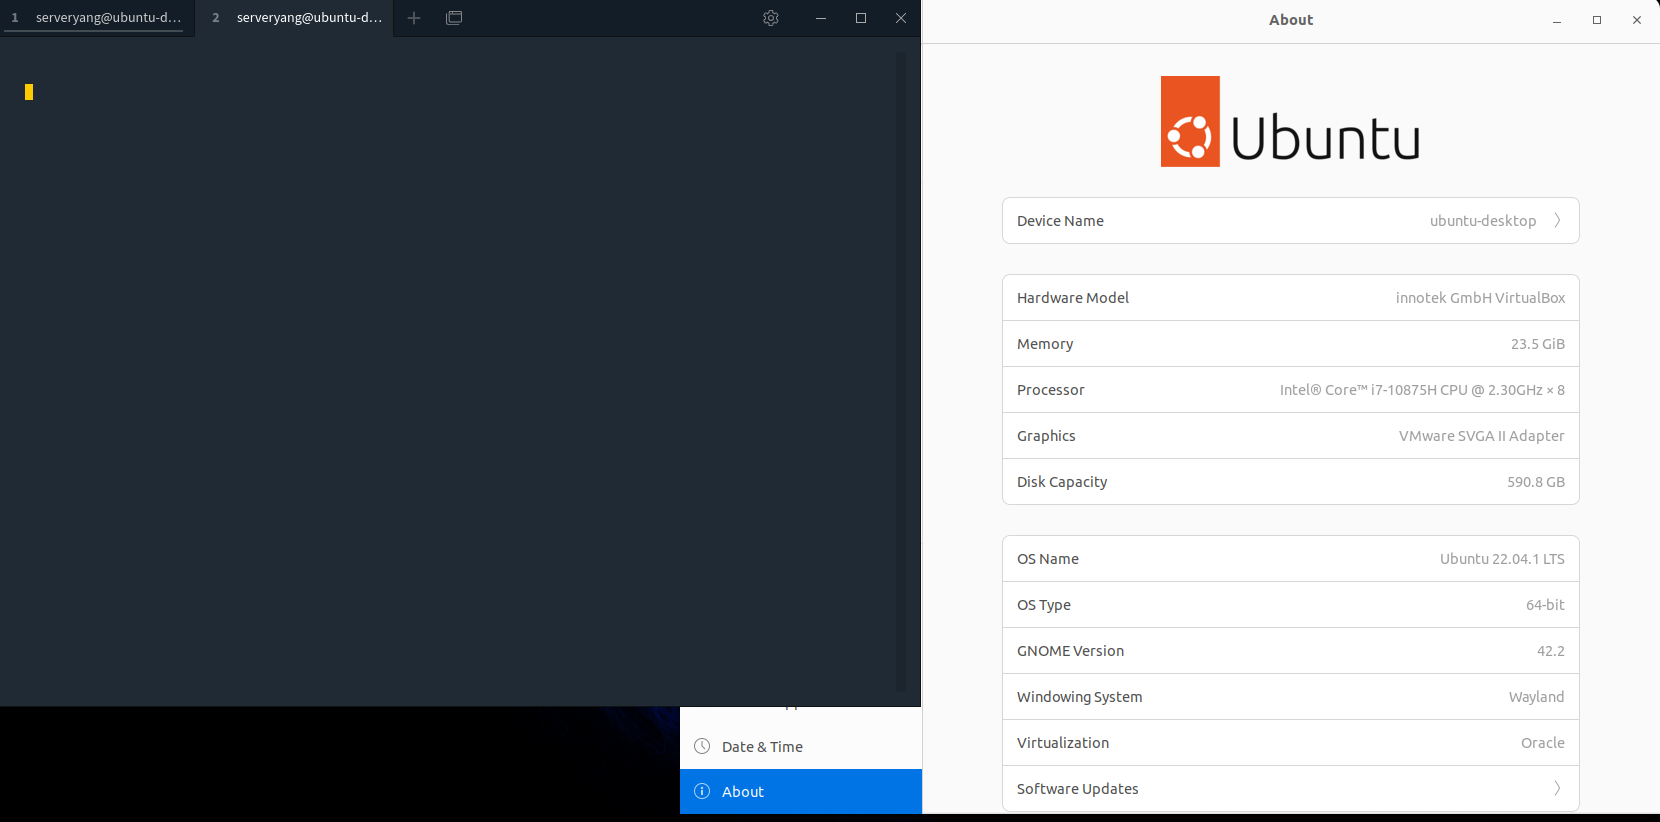The width and height of the screenshot is (1660, 822).
Task: Switch to first serveryang terminal tab
Action: (x=97, y=18)
